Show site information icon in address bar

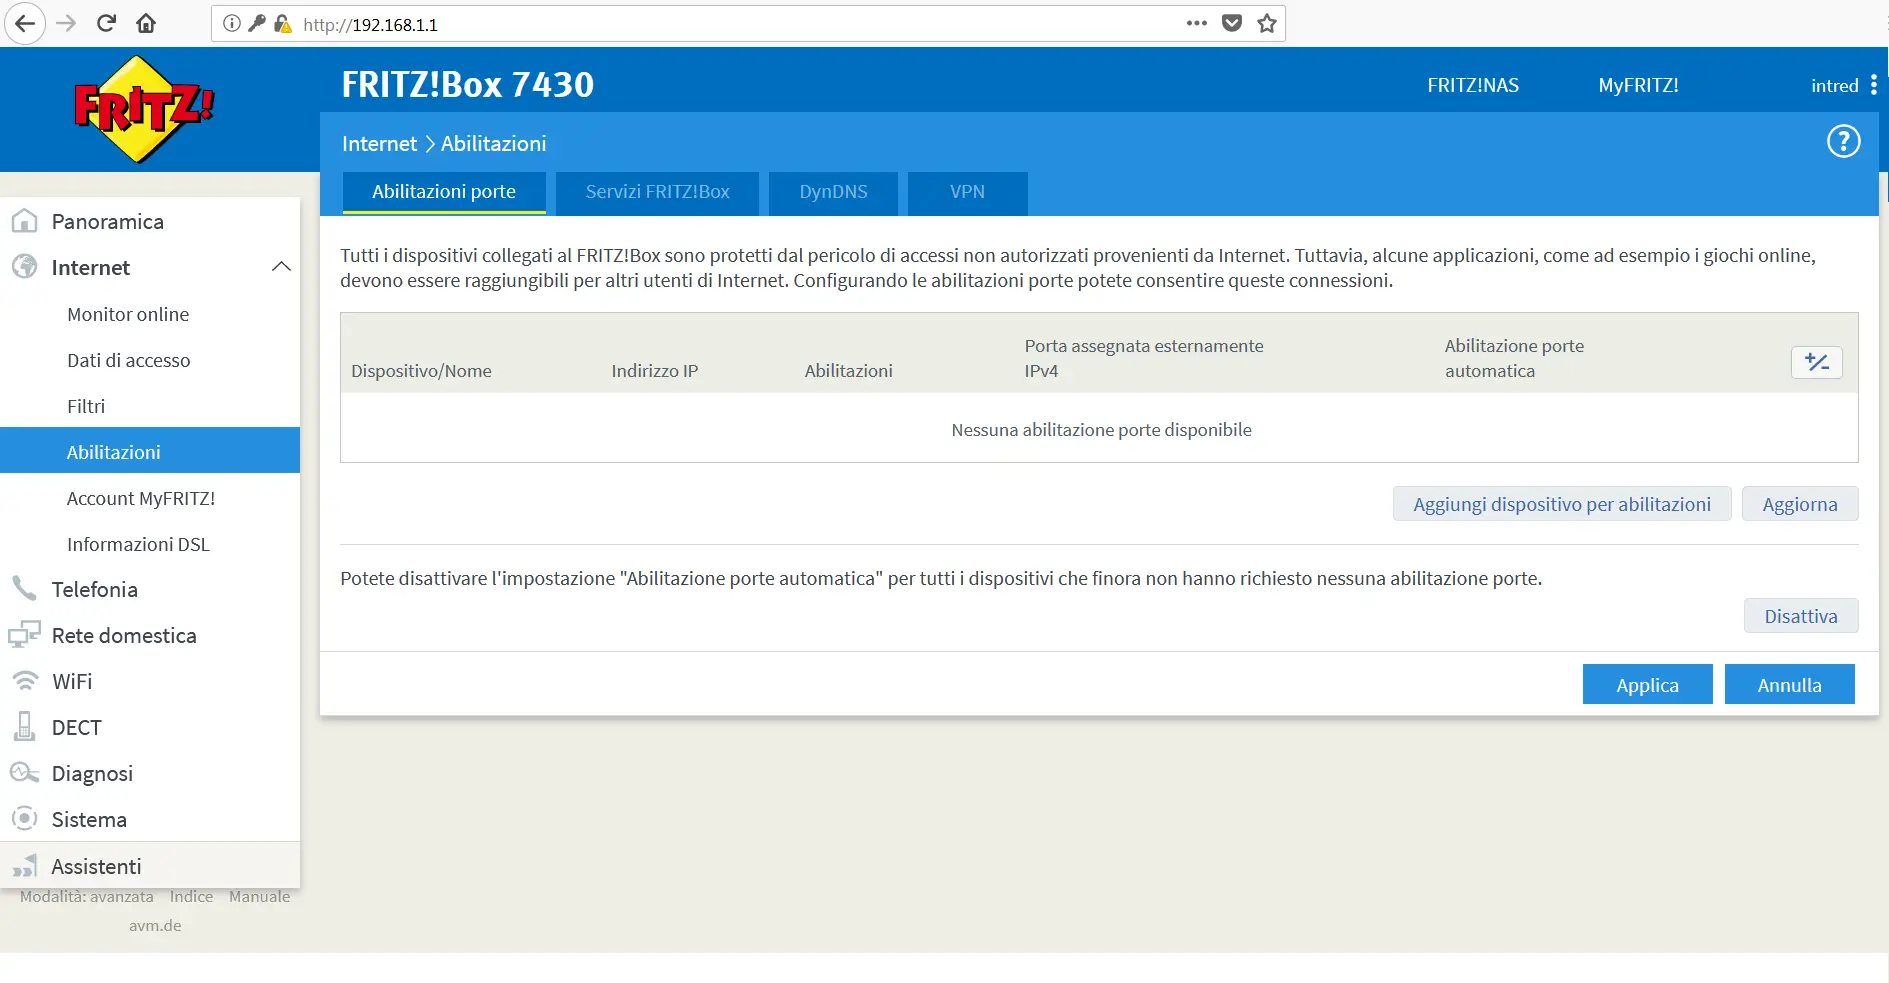(232, 24)
